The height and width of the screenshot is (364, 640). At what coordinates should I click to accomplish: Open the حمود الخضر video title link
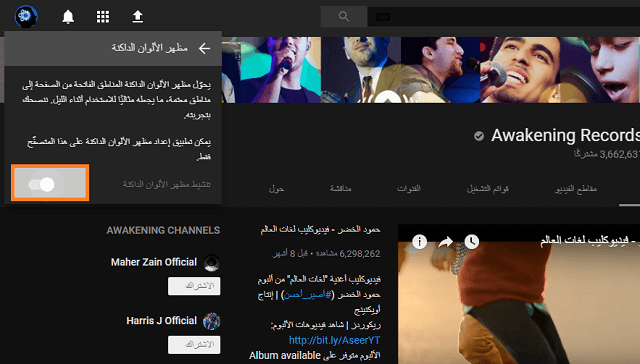pos(320,230)
